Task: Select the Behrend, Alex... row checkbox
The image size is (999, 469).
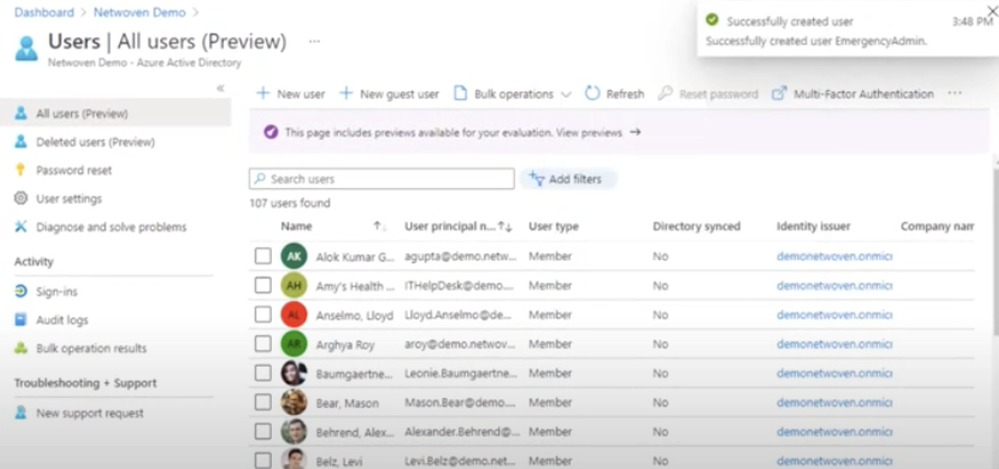Action: pyautogui.click(x=263, y=432)
